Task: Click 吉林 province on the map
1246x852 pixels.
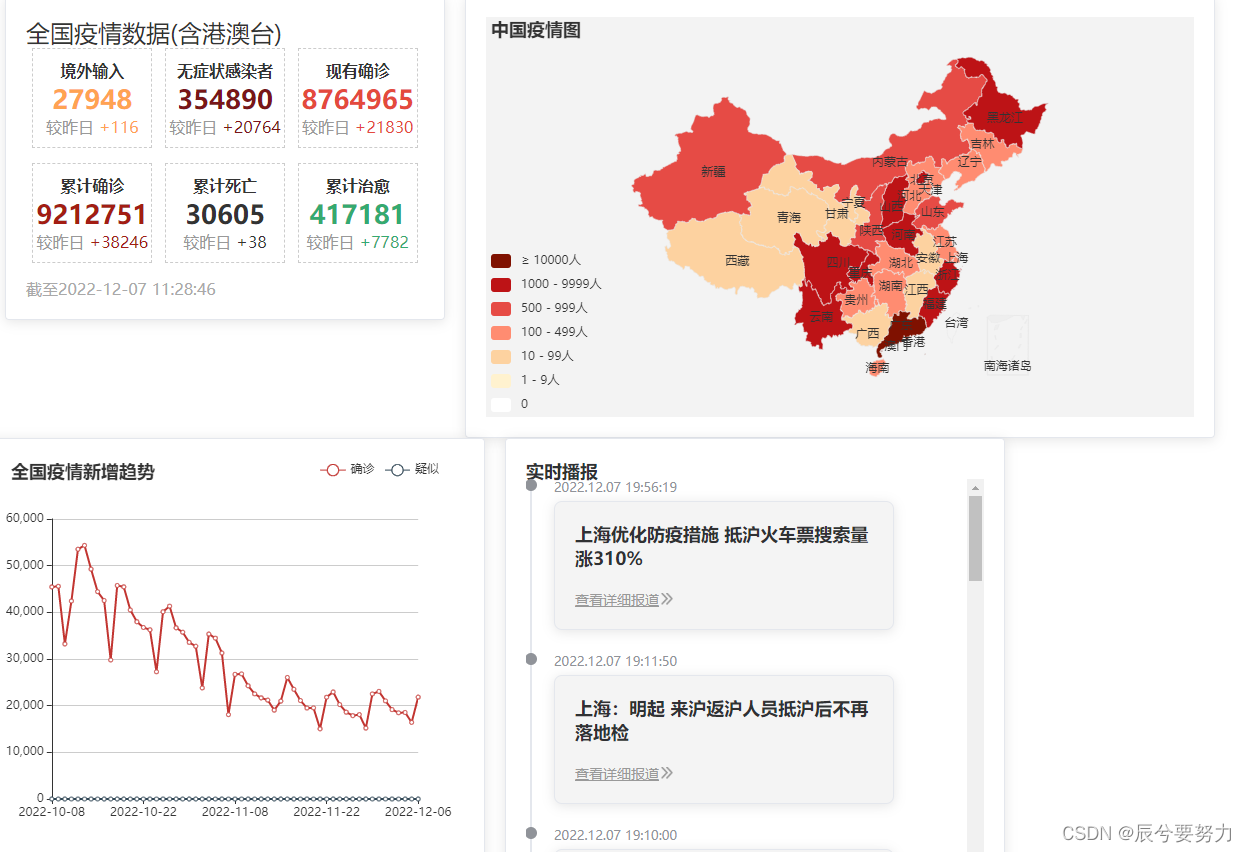Action: pyautogui.click(x=982, y=144)
